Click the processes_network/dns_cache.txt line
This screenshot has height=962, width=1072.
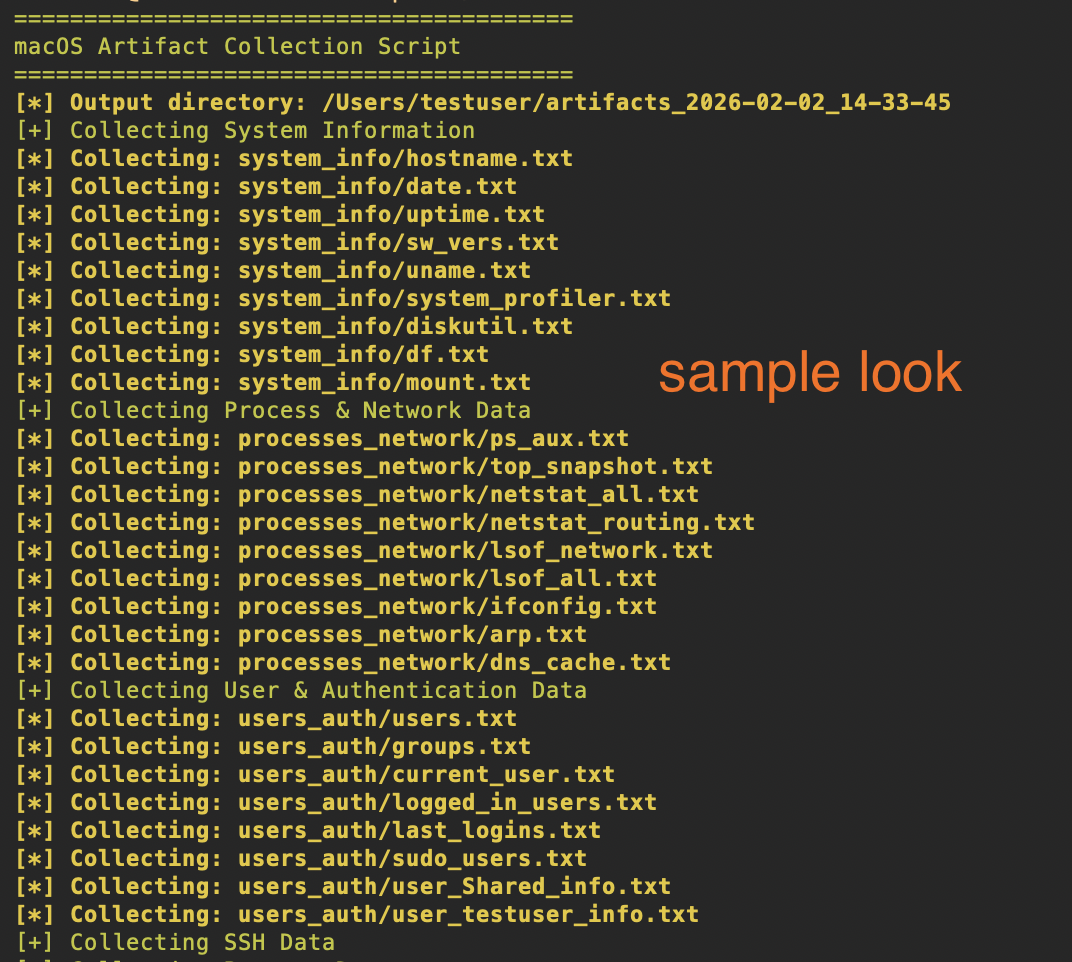(x=454, y=663)
